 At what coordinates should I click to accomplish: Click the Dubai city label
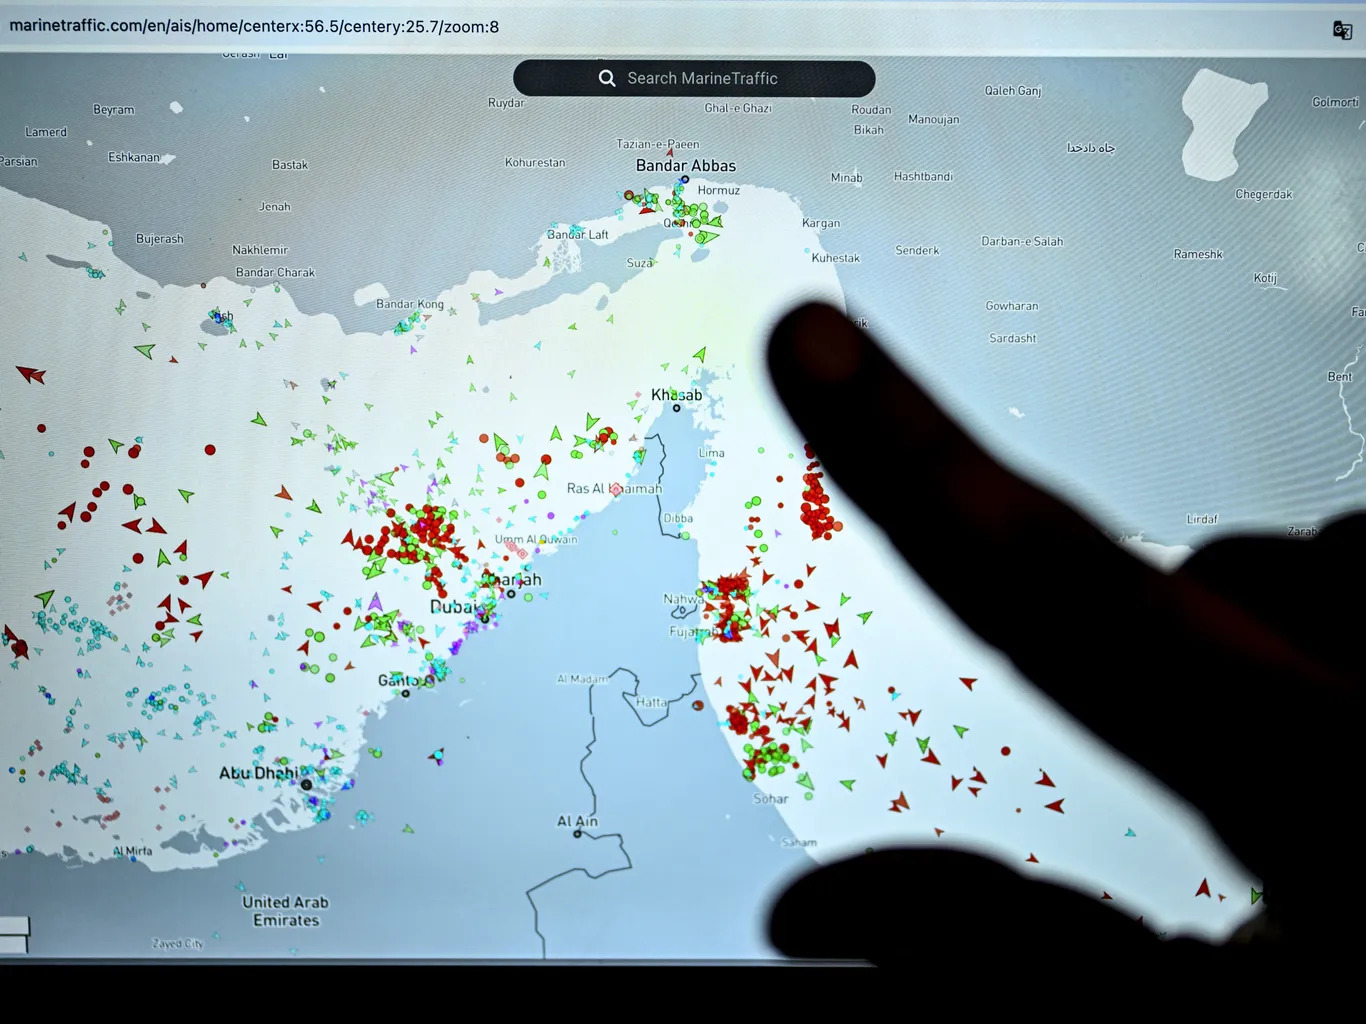[x=453, y=607]
